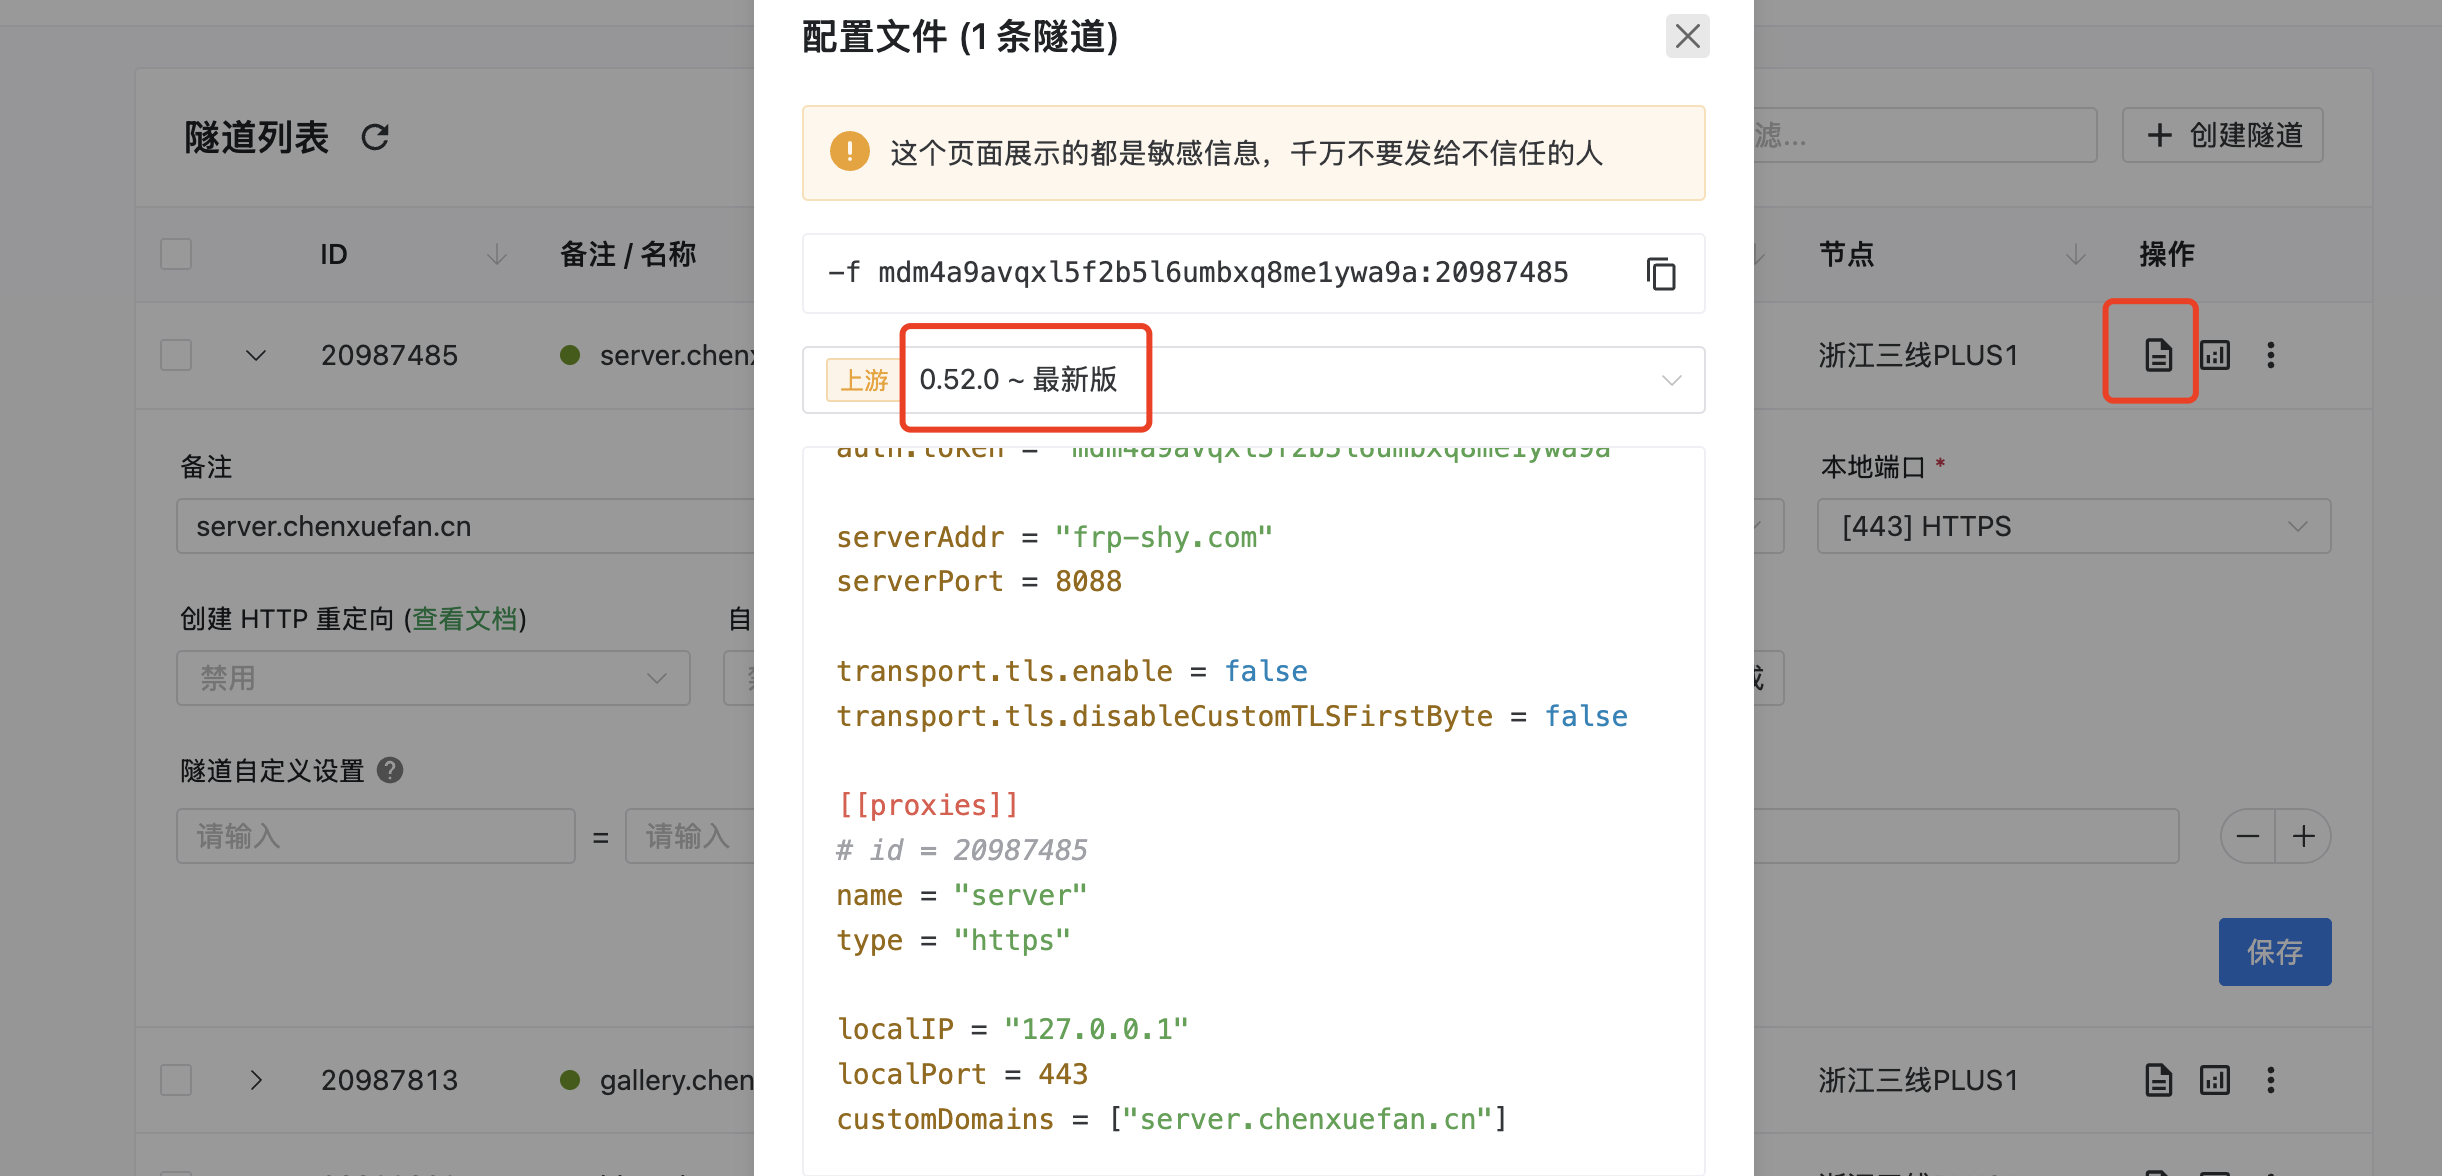Viewport: 2442px width, 1176px height.
Task: Click the Save button
Action: [2274, 952]
